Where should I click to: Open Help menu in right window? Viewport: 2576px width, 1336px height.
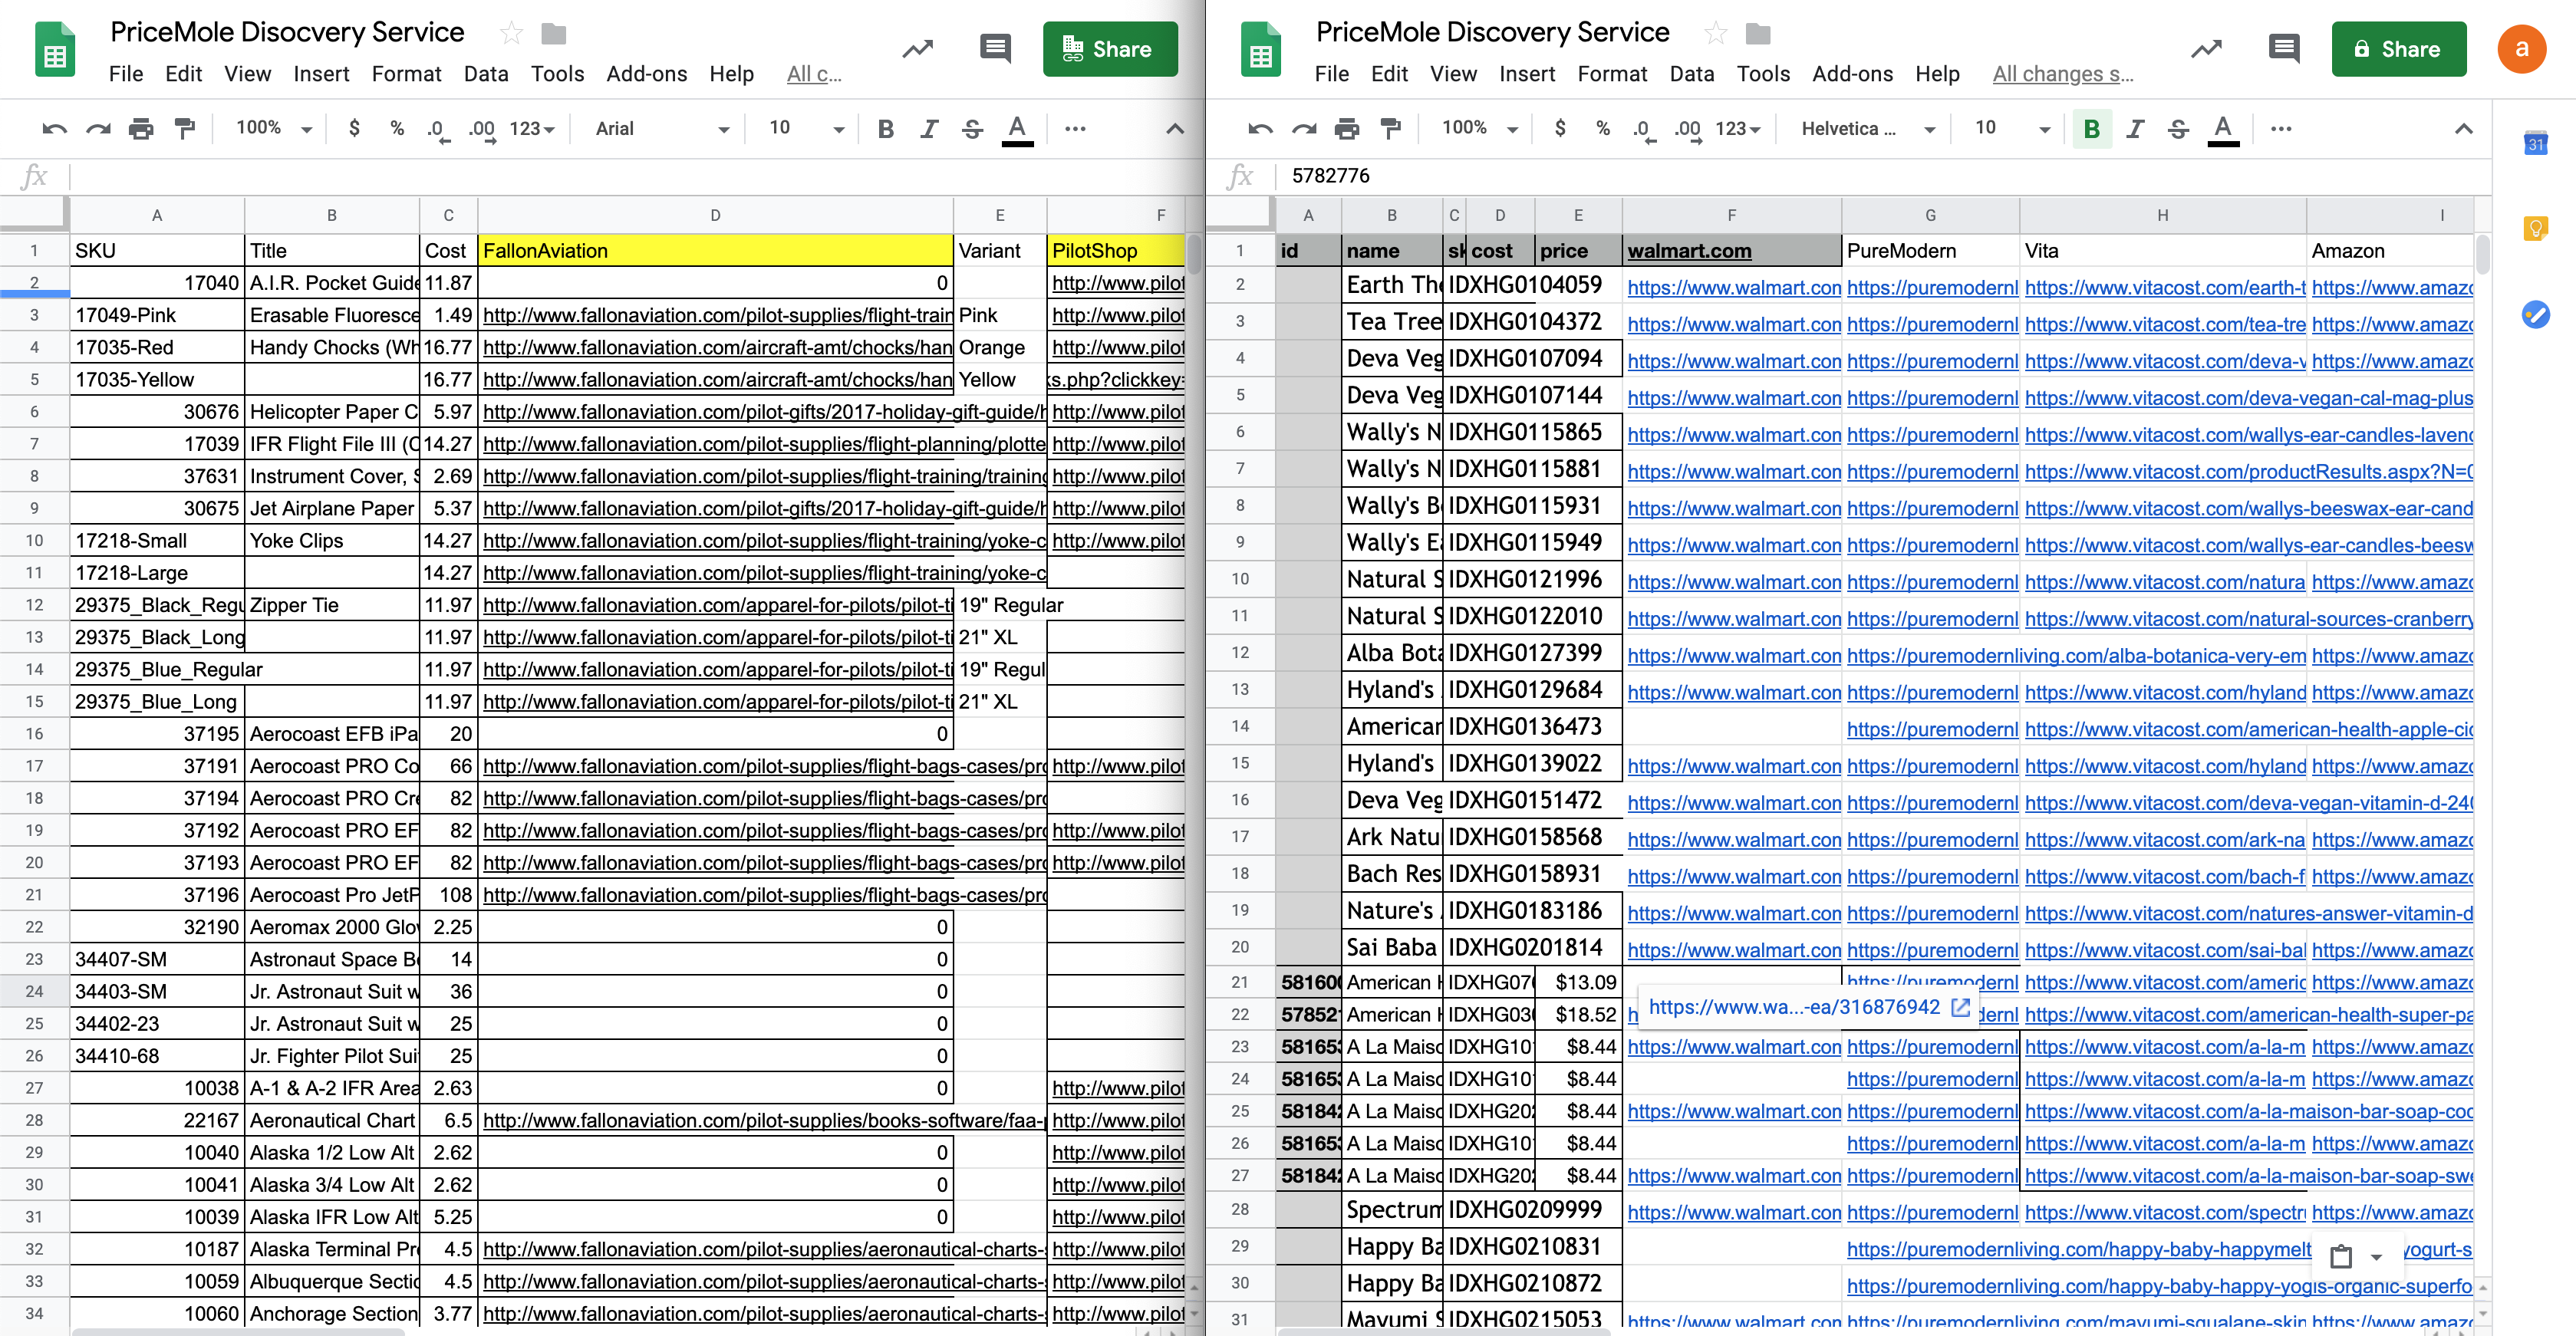point(1937,74)
